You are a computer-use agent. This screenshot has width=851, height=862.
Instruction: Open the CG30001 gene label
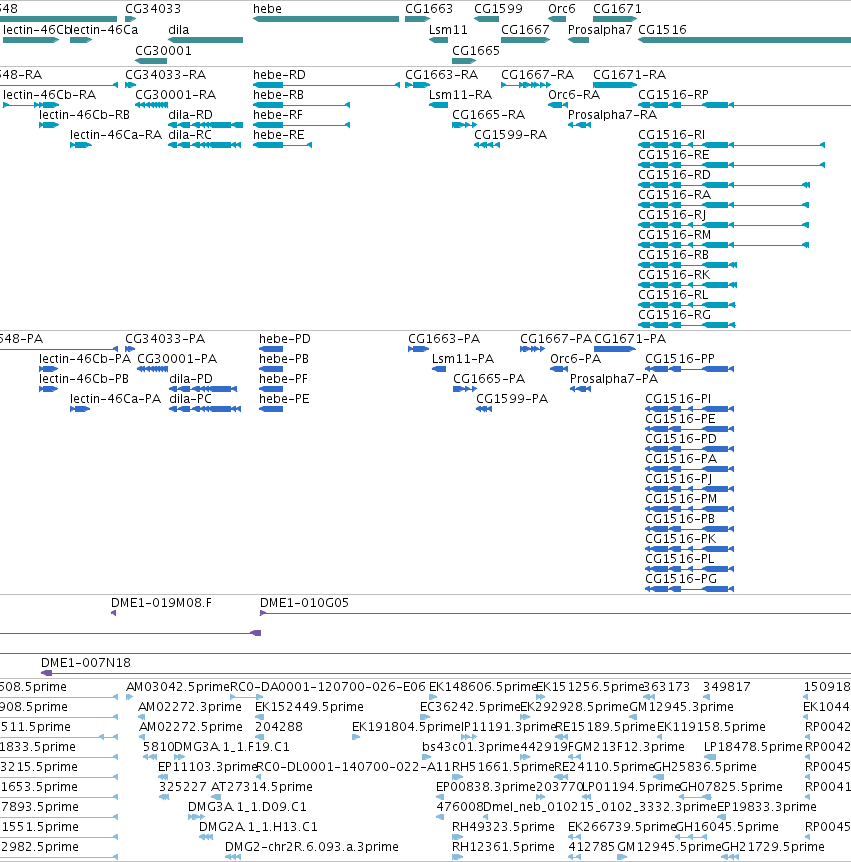163,51
